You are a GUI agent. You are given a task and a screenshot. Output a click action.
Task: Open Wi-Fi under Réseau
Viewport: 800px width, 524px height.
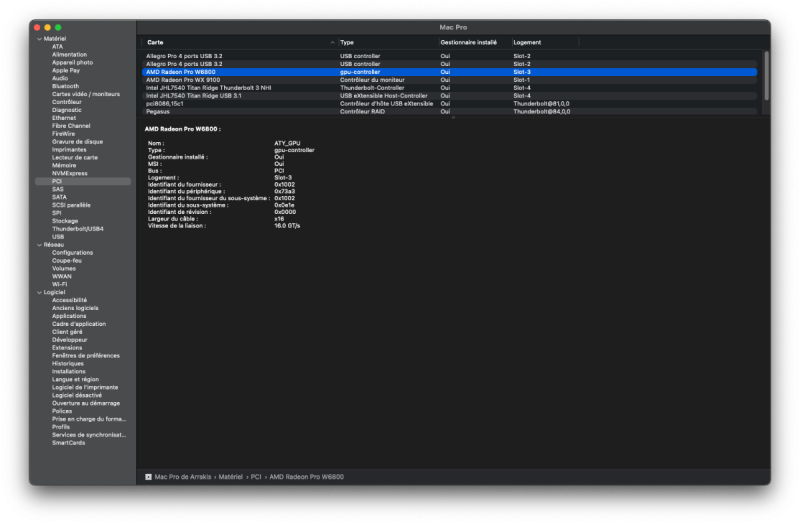(60, 284)
